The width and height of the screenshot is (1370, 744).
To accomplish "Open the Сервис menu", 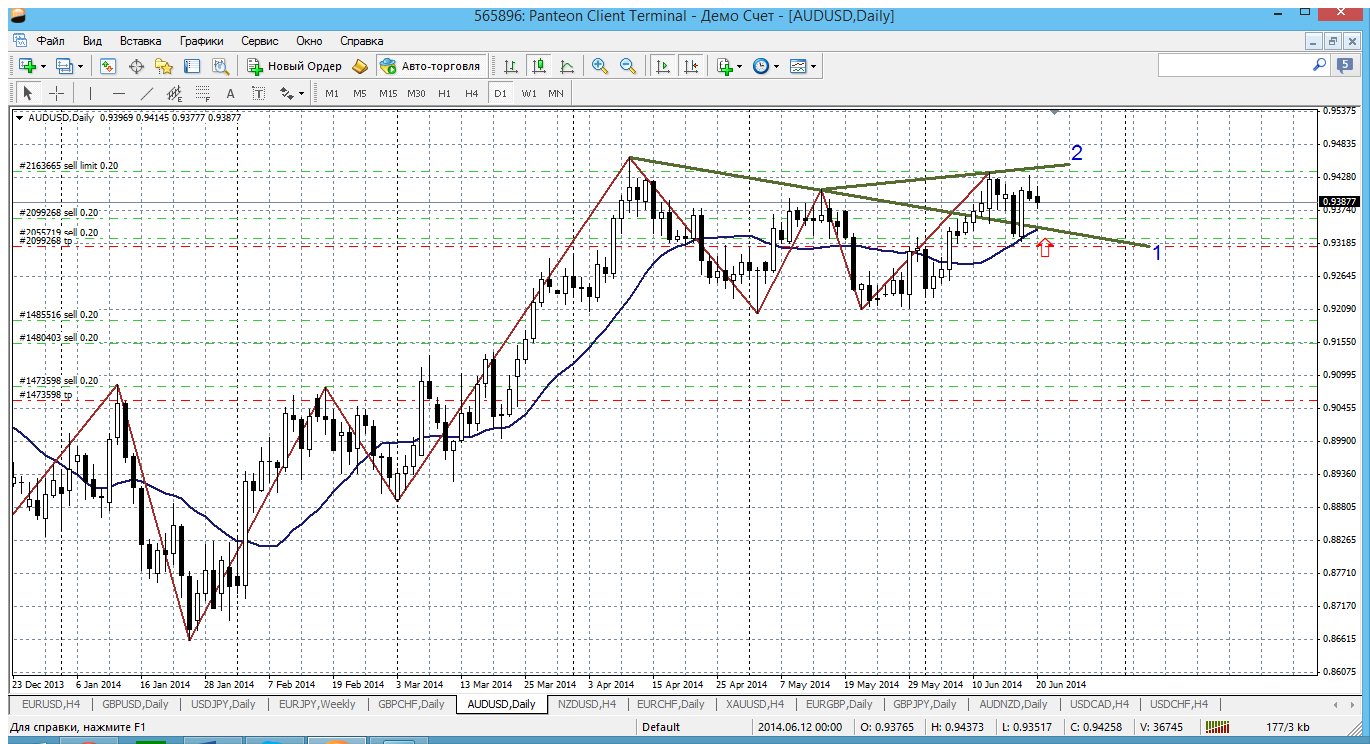I will [x=260, y=41].
